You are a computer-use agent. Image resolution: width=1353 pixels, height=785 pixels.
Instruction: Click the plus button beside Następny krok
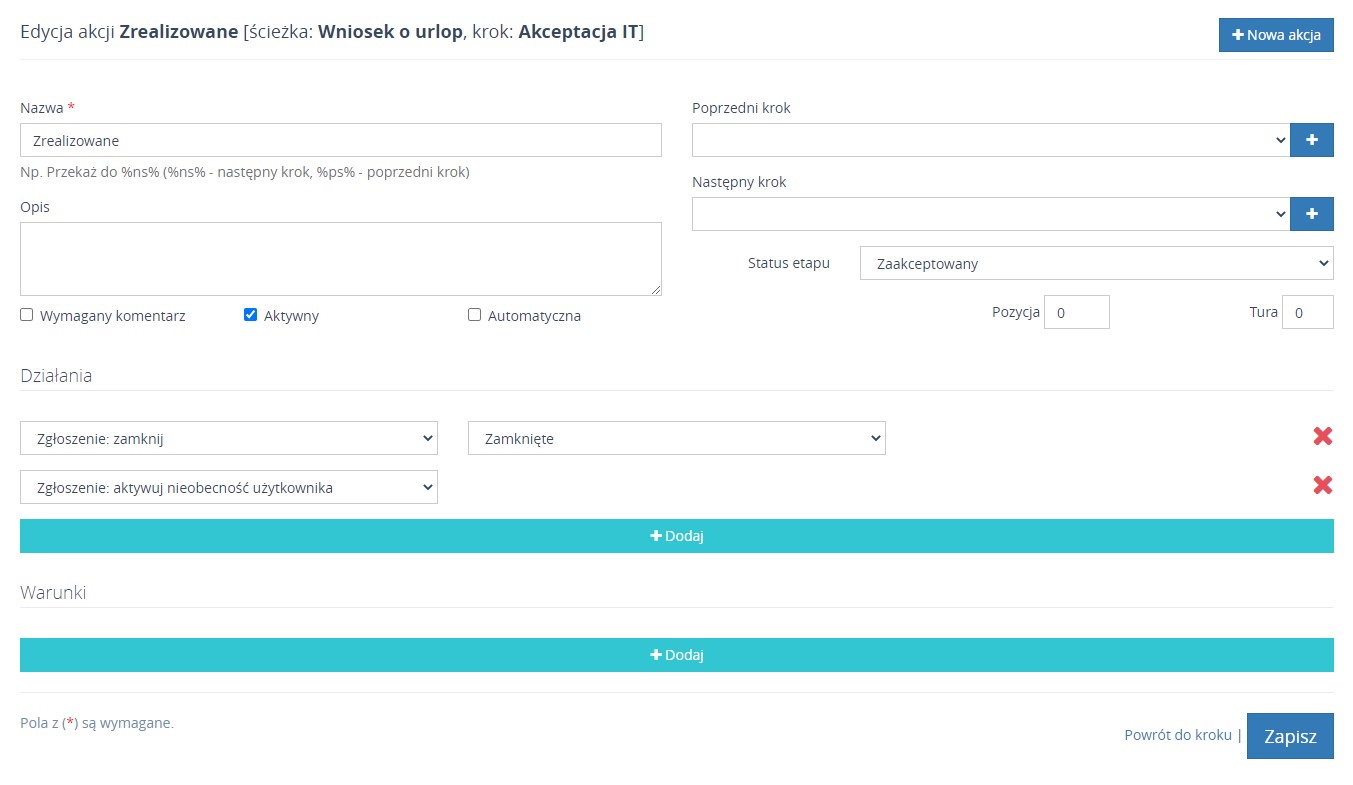(x=1311, y=214)
